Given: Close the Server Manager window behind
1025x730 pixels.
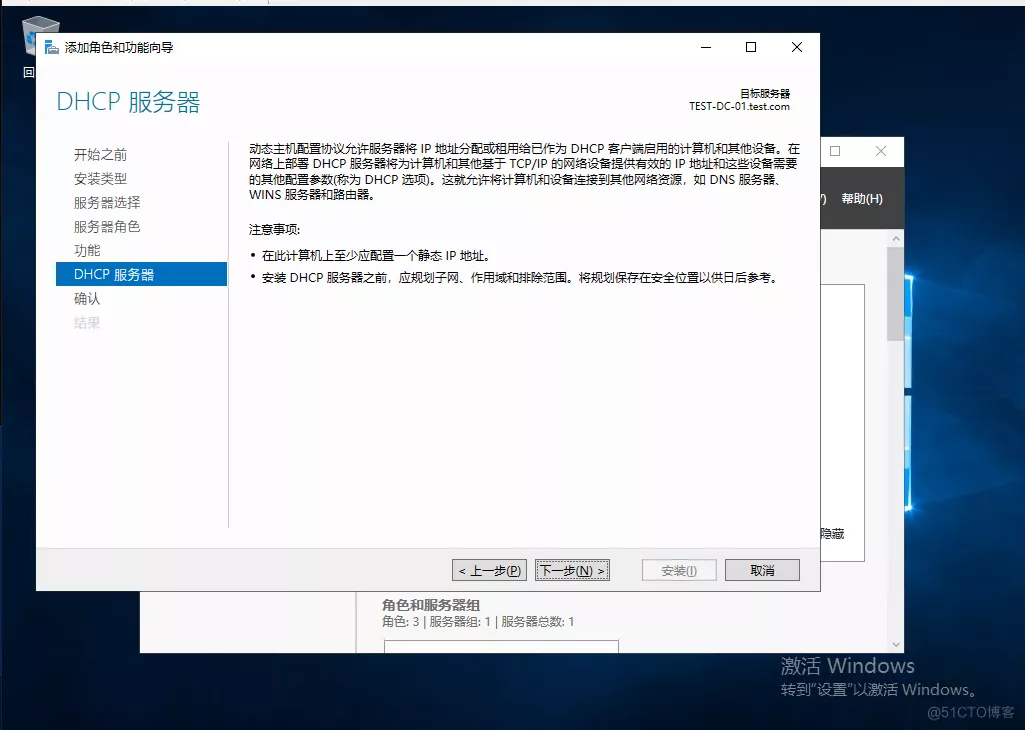Looking at the screenshot, I should point(881,151).
